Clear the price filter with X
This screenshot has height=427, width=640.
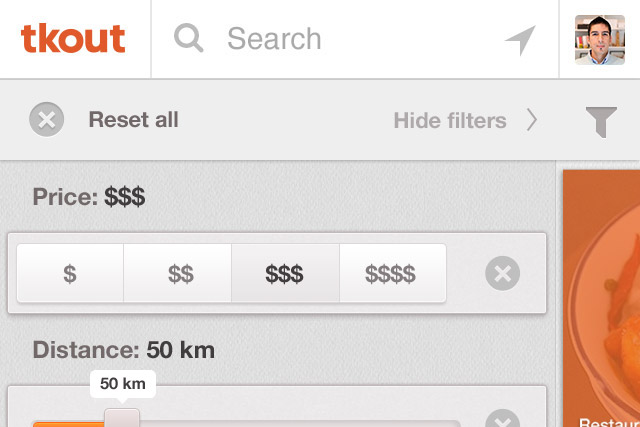502,273
